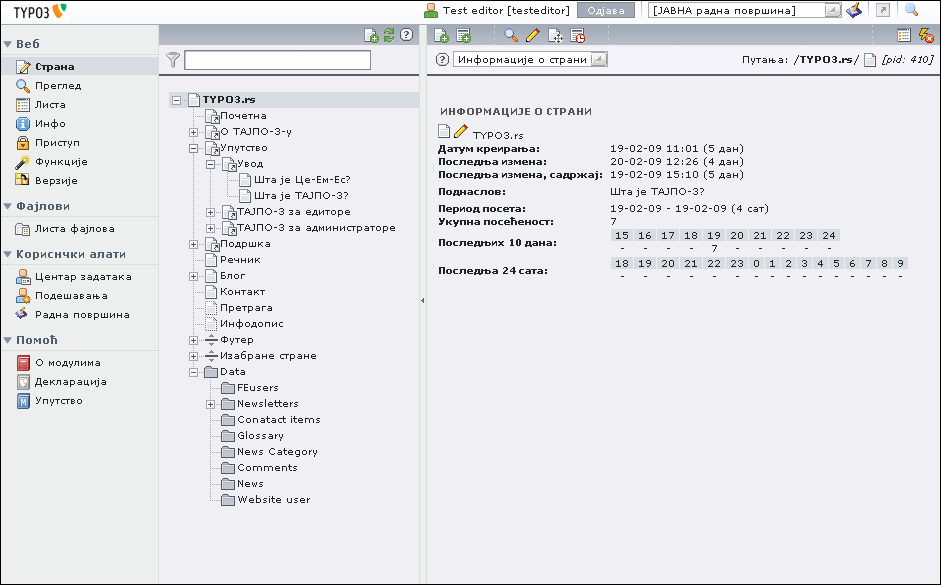
Task: Click the green refresh page tree icon
Action: point(389,35)
